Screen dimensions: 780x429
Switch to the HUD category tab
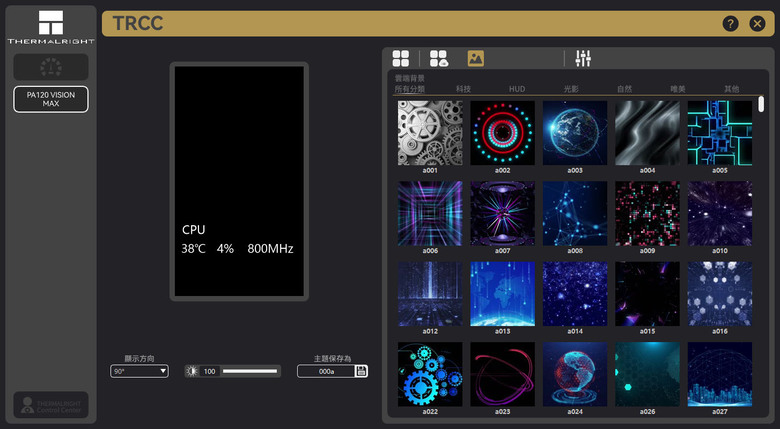pyautogui.click(x=517, y=89)
